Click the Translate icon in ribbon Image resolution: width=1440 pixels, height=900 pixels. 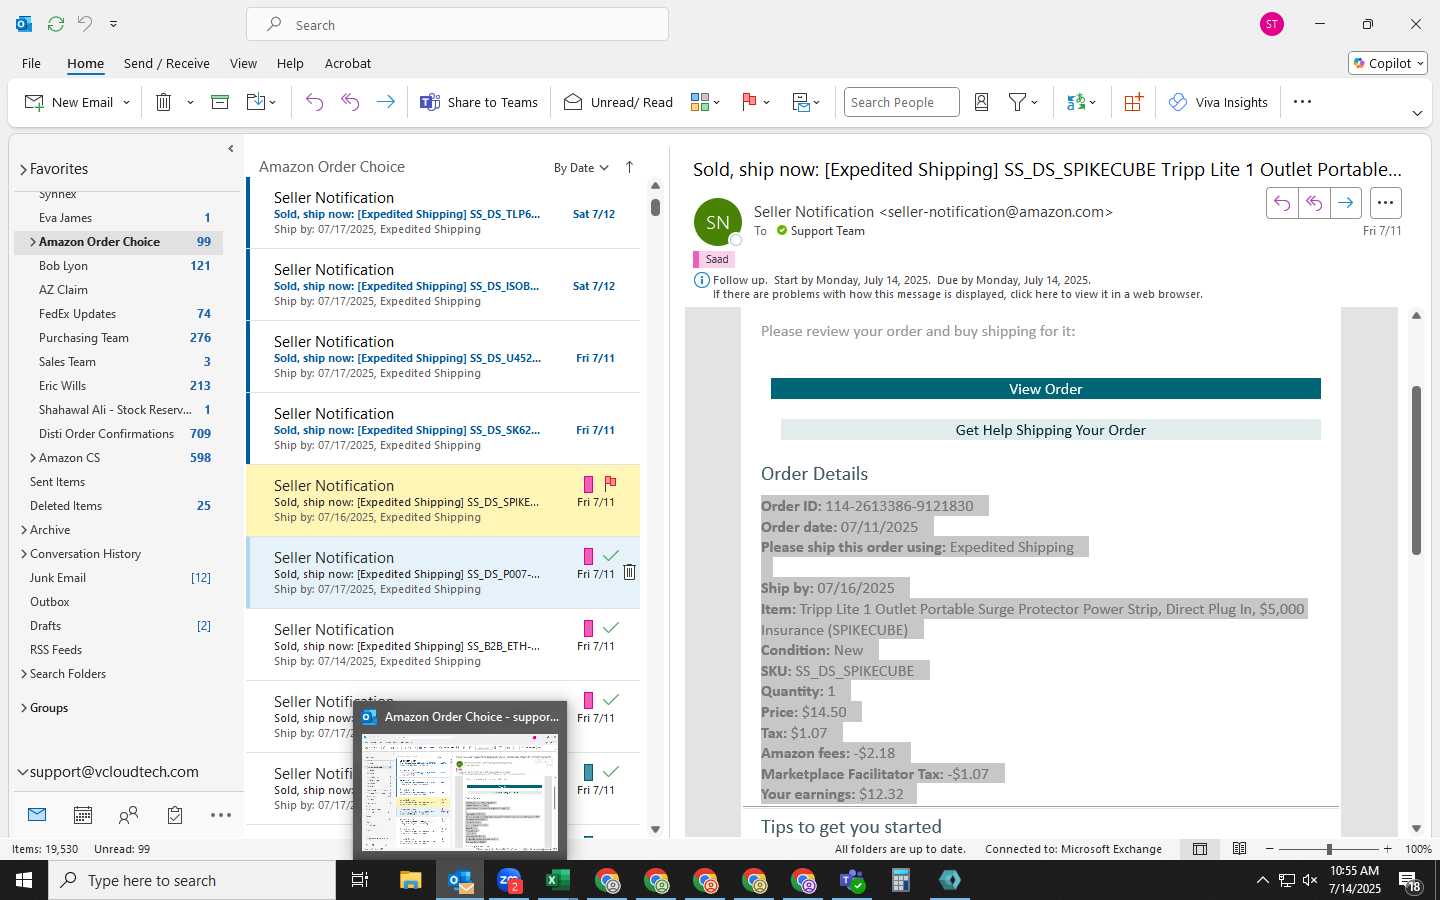pyautogui.click(x=1076, y=102)
